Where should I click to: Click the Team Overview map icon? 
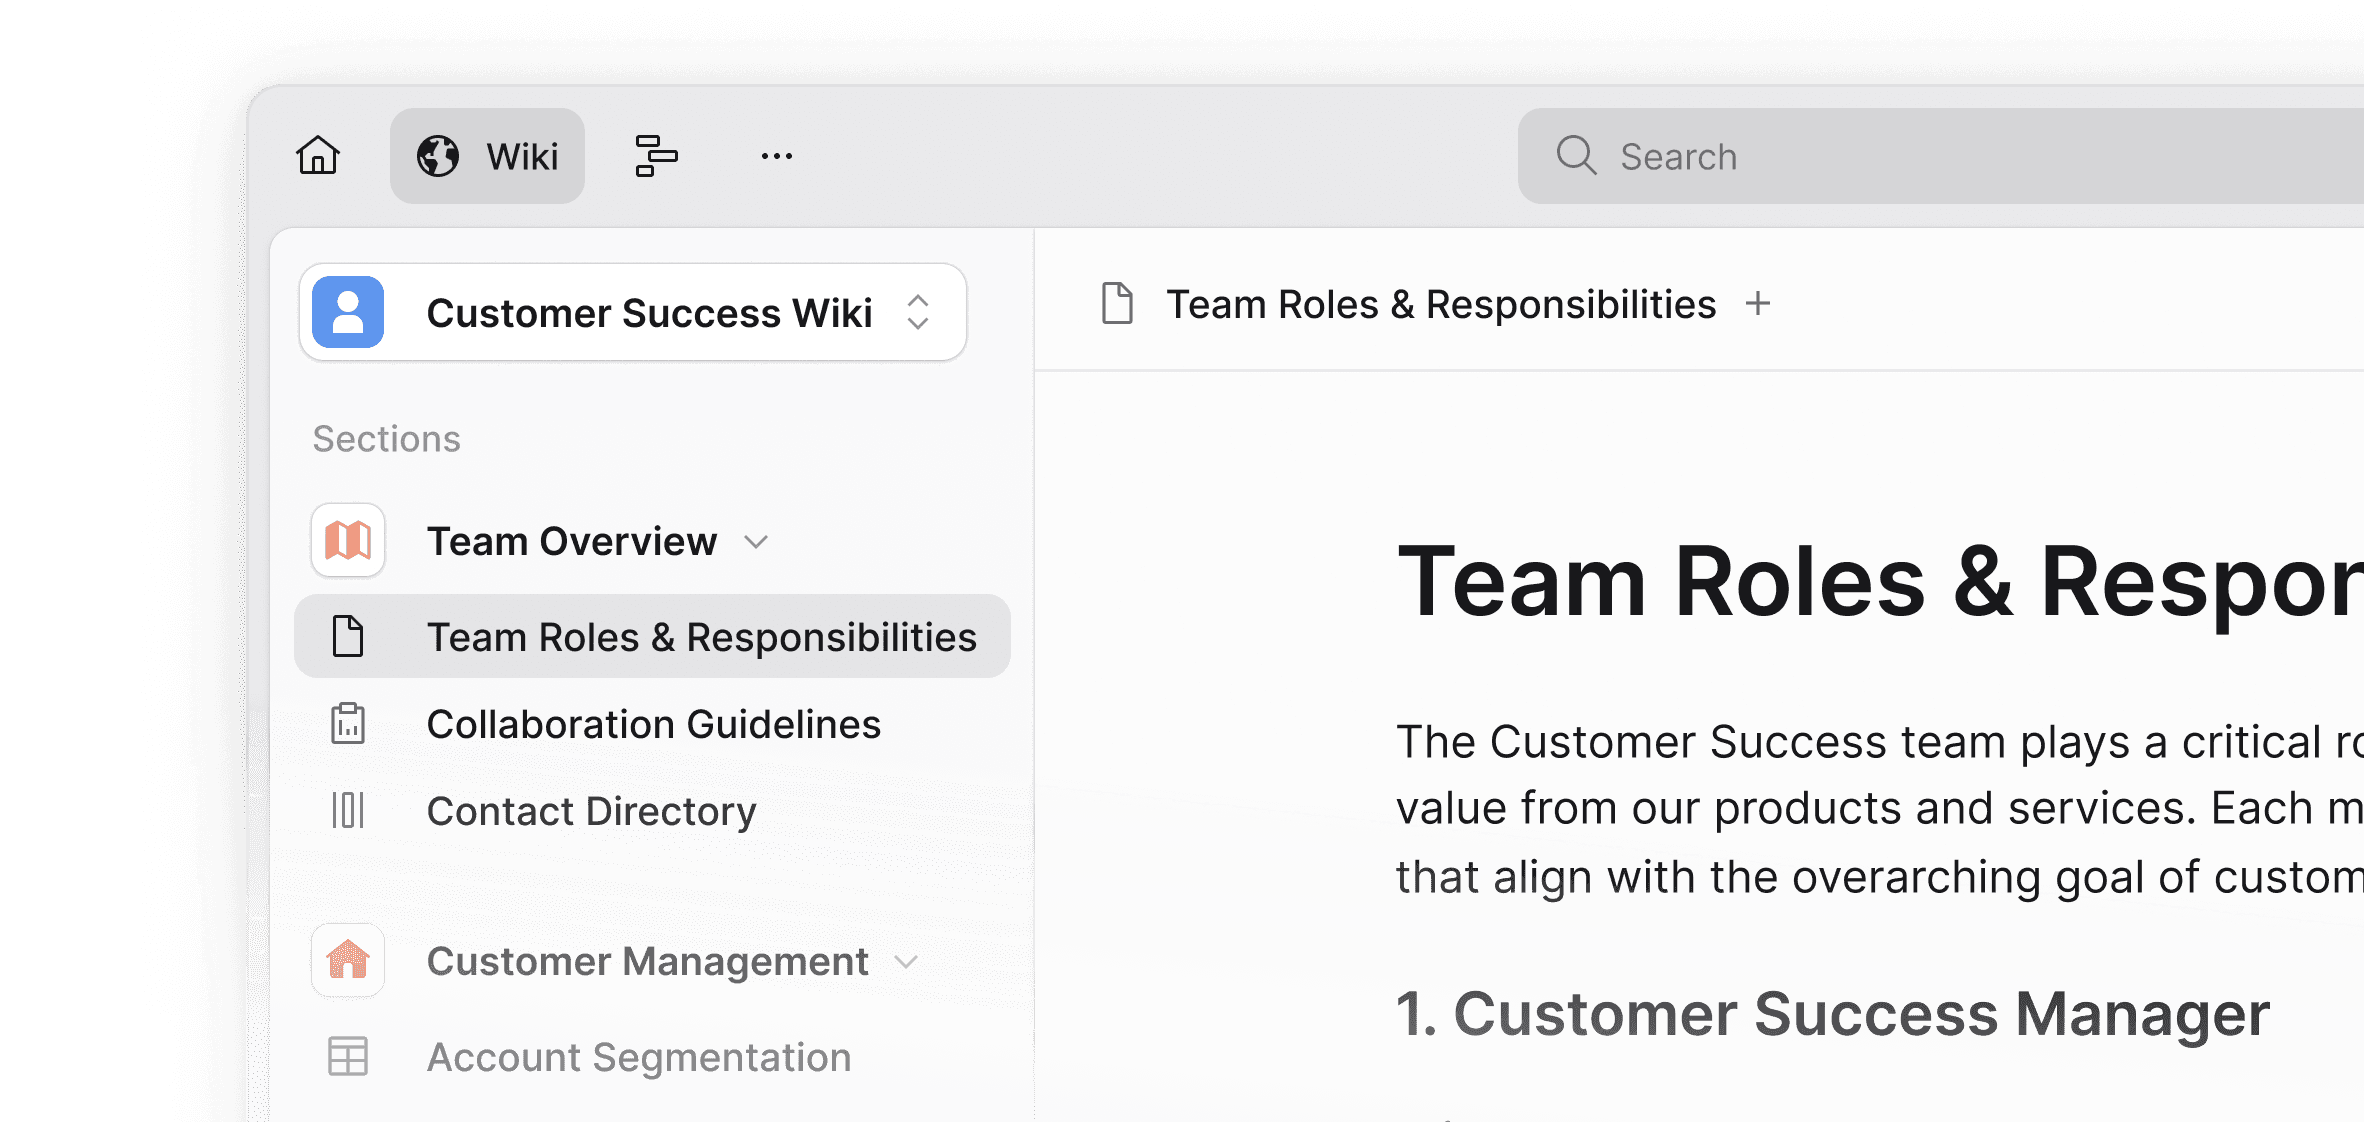coord(348,541)
